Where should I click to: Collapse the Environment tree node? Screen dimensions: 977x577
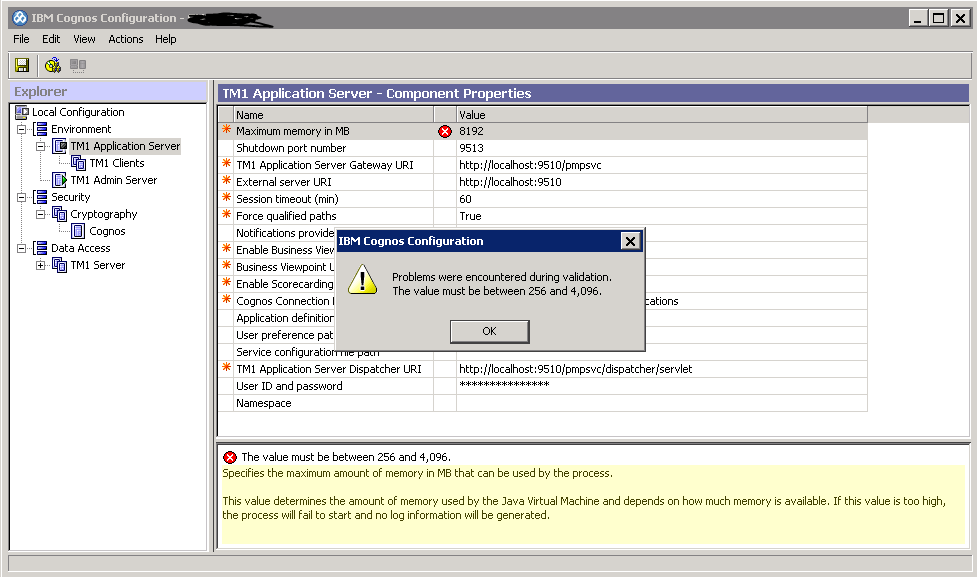point(22,129)
